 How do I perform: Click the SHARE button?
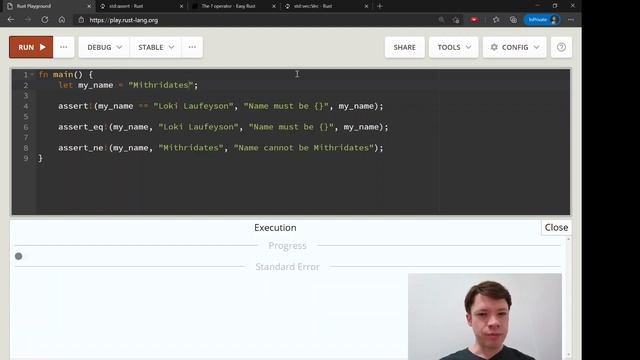tap(404, 47)
